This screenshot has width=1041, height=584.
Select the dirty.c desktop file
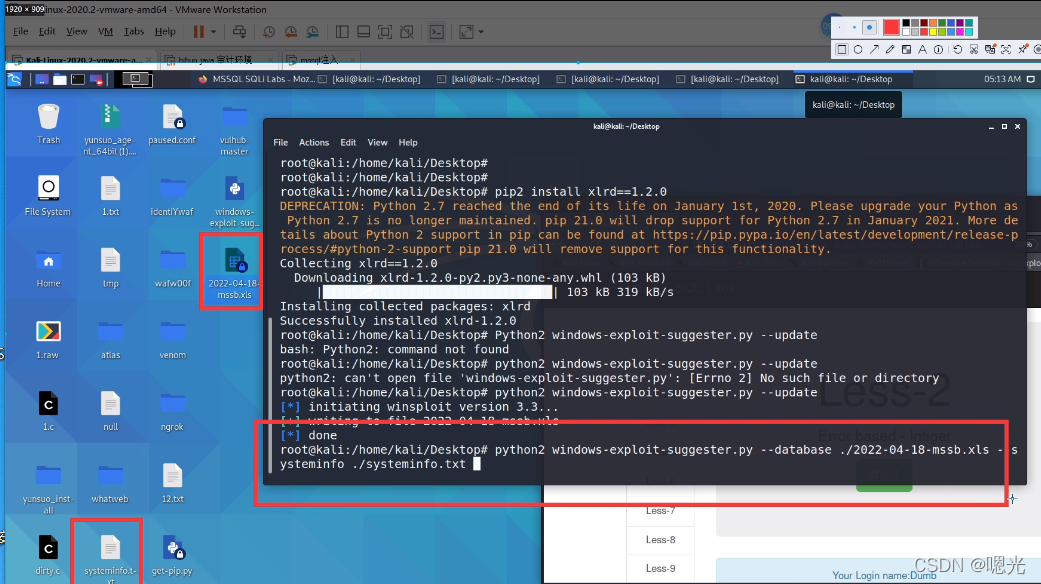[x=48, y=555]
